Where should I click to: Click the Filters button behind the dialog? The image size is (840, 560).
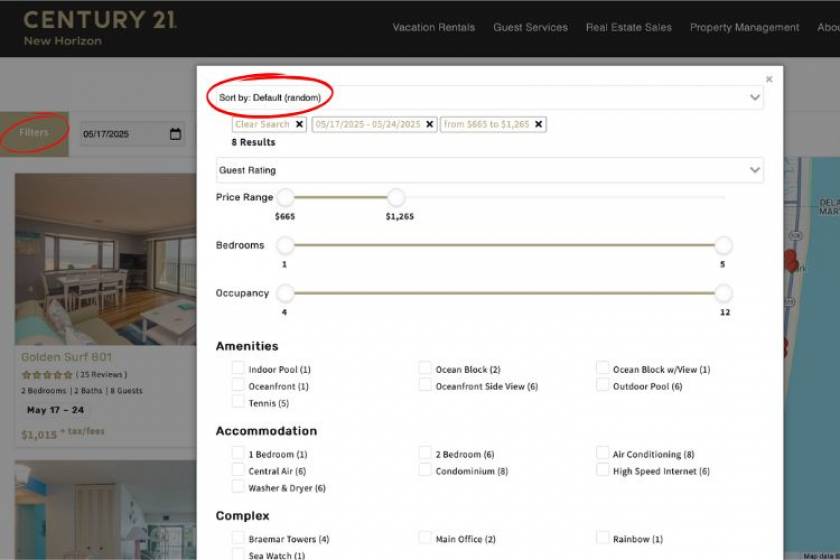click(34, 133)
